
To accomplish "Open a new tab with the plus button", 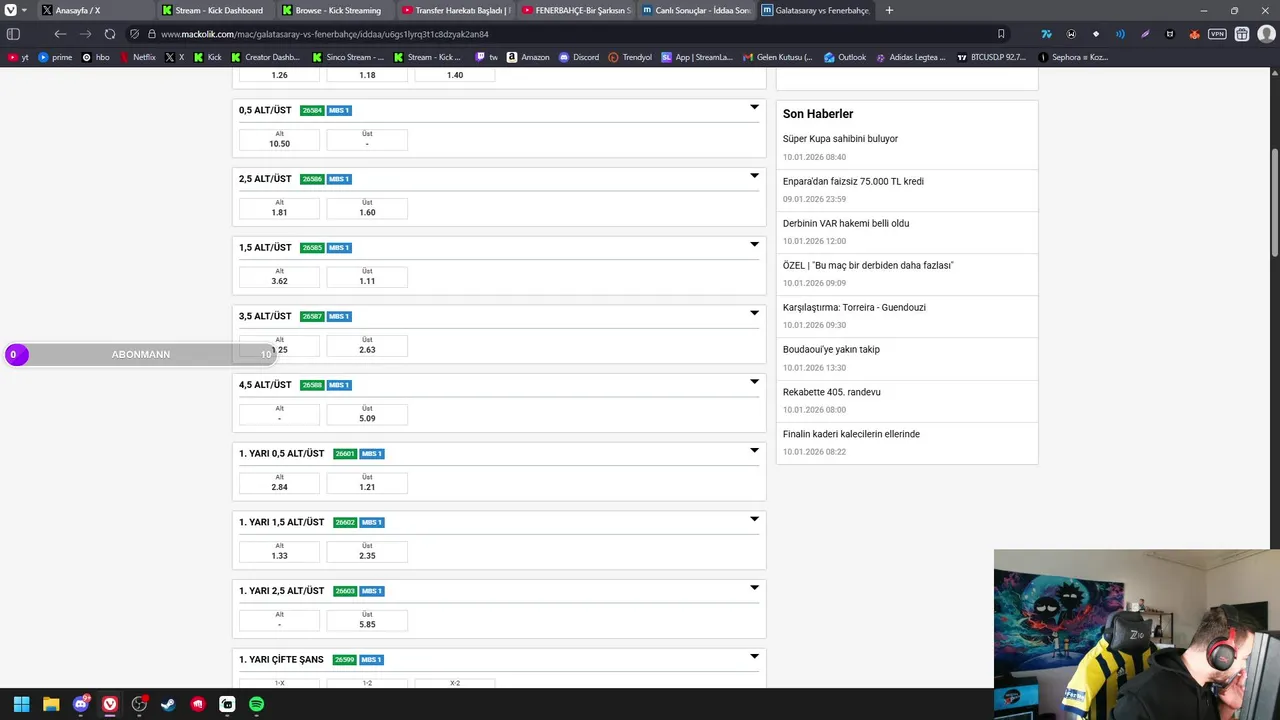I will point(889,10).
